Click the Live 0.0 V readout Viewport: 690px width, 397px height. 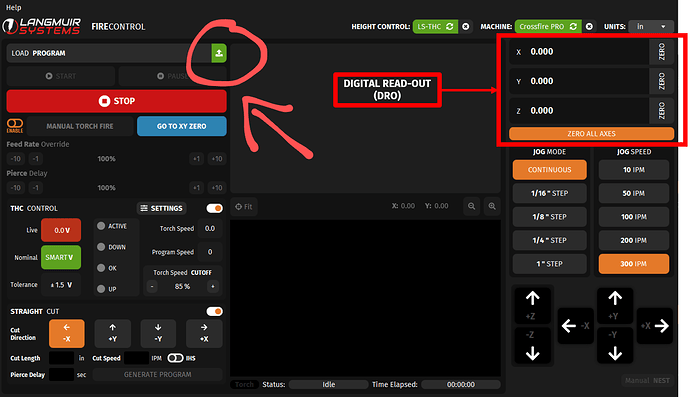click(x=61, y=230)
